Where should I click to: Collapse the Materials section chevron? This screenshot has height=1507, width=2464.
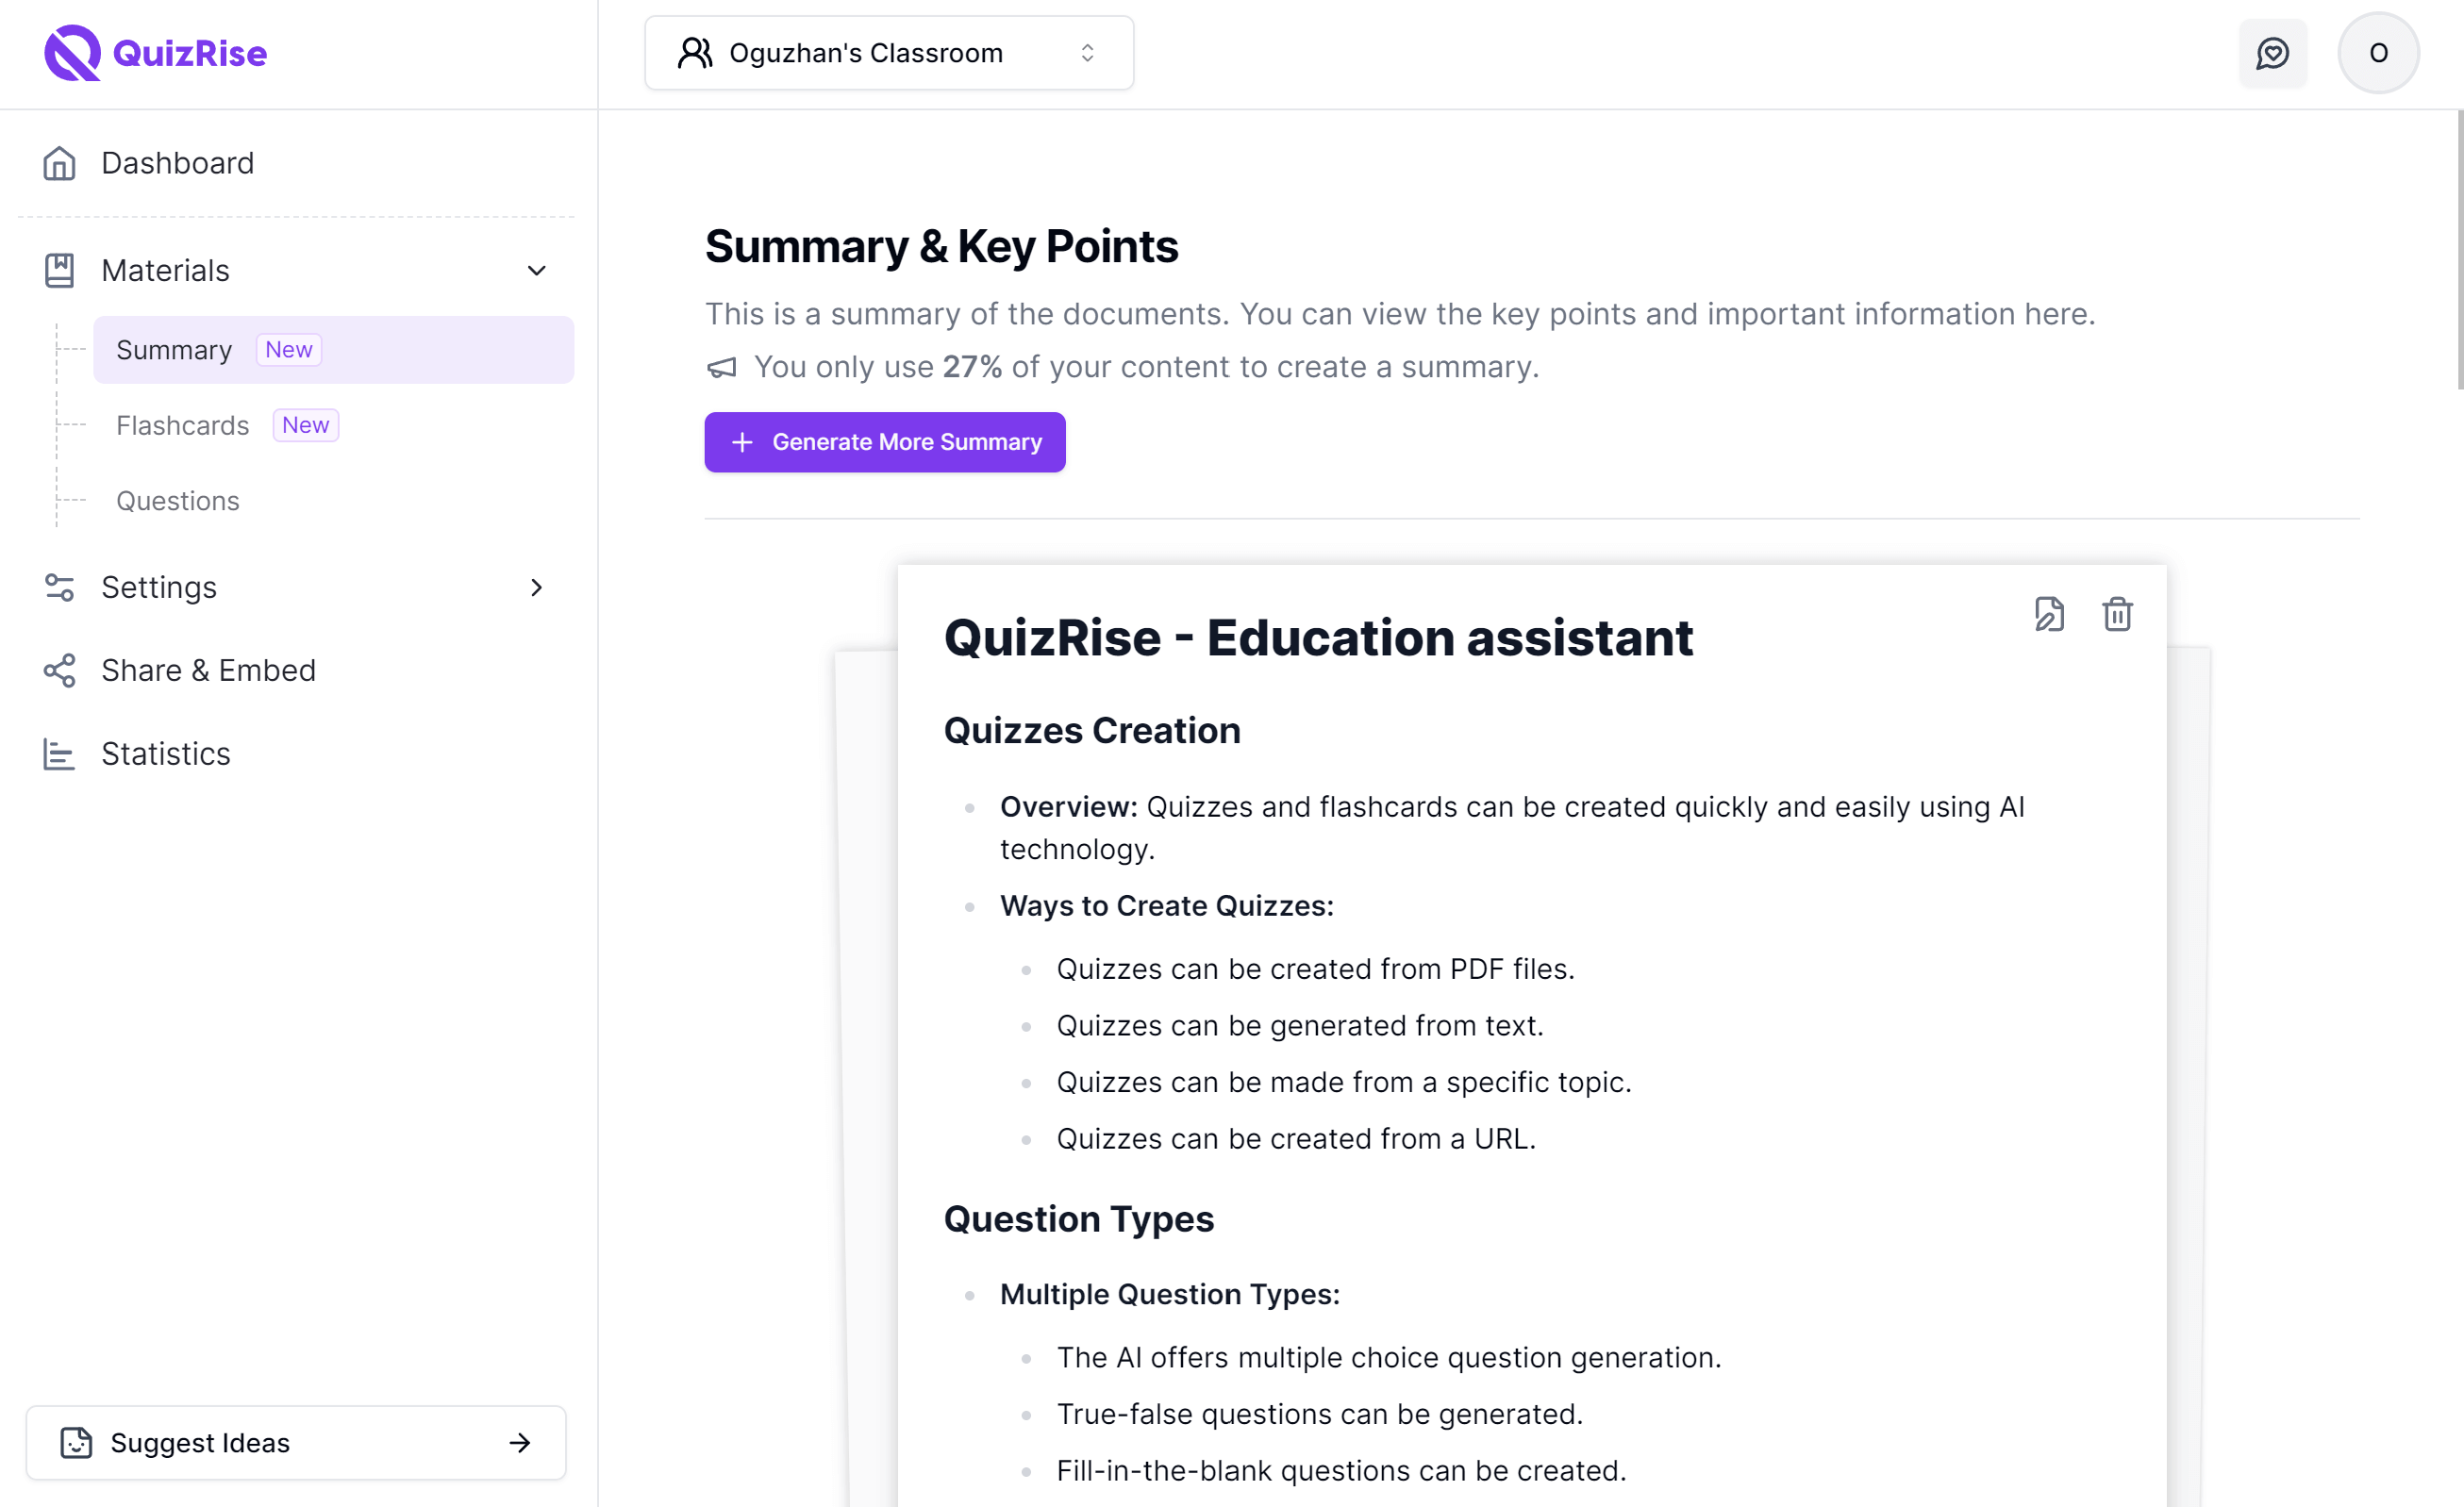point(537,270)
